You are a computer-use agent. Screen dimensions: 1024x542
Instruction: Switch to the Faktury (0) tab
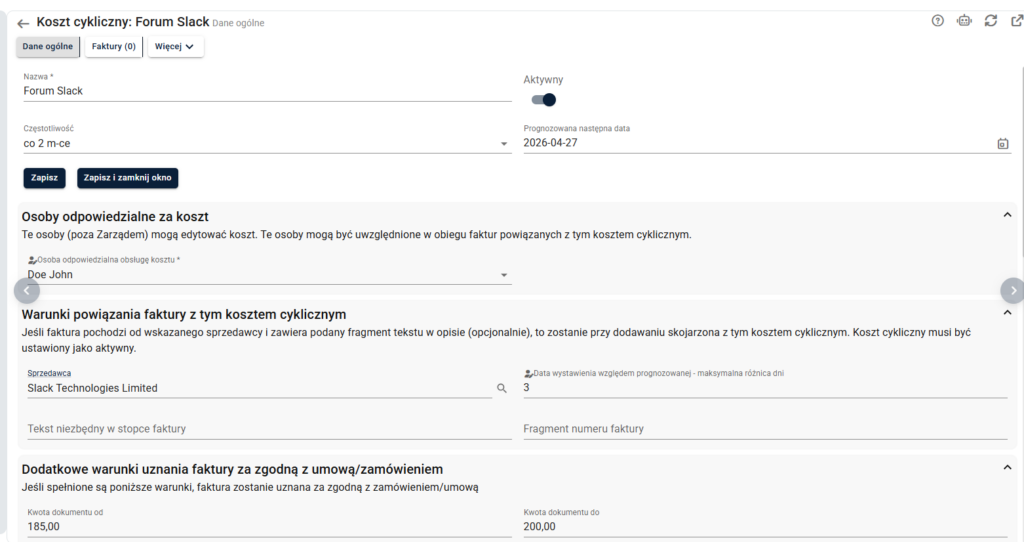[x=114, y=46]
